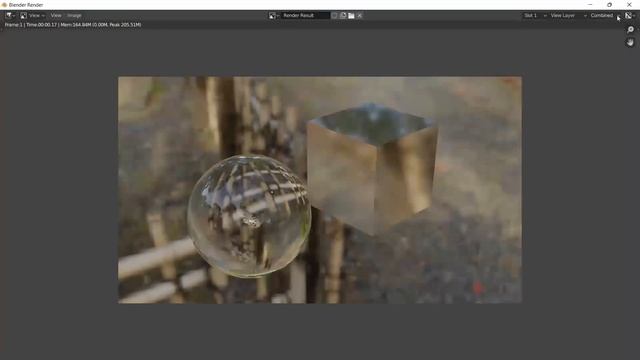Open the View menu
Image resolution: width=640 pixels, height=360 pixels.
[x=56, y=16]
